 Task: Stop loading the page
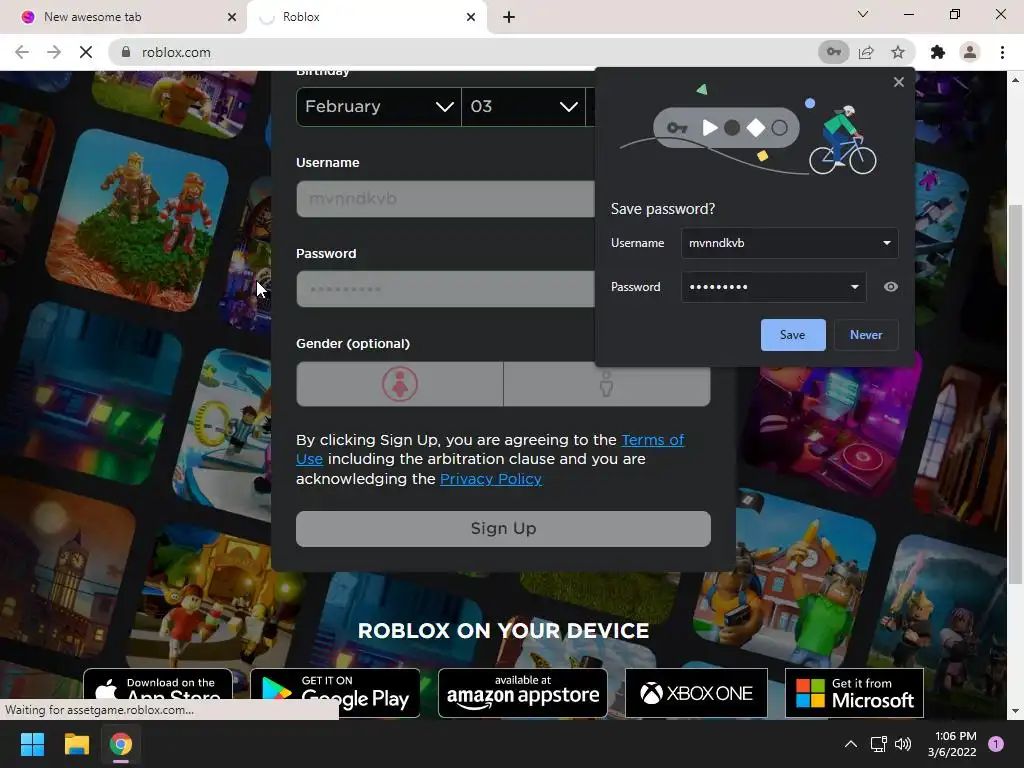point(86,52)
